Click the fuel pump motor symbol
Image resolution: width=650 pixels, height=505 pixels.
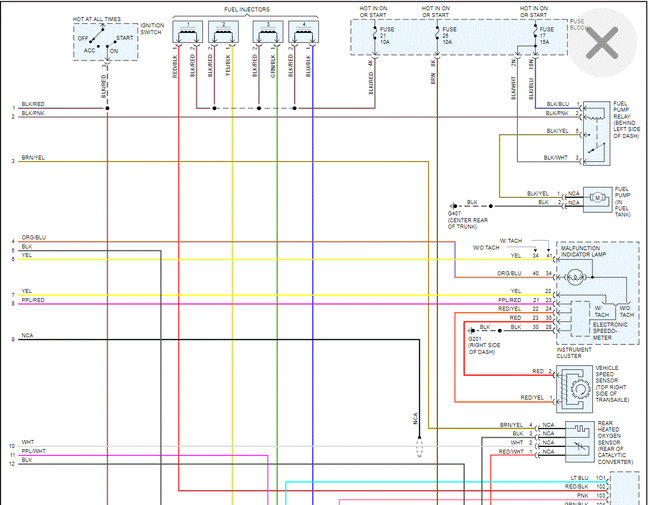point(597,198)
